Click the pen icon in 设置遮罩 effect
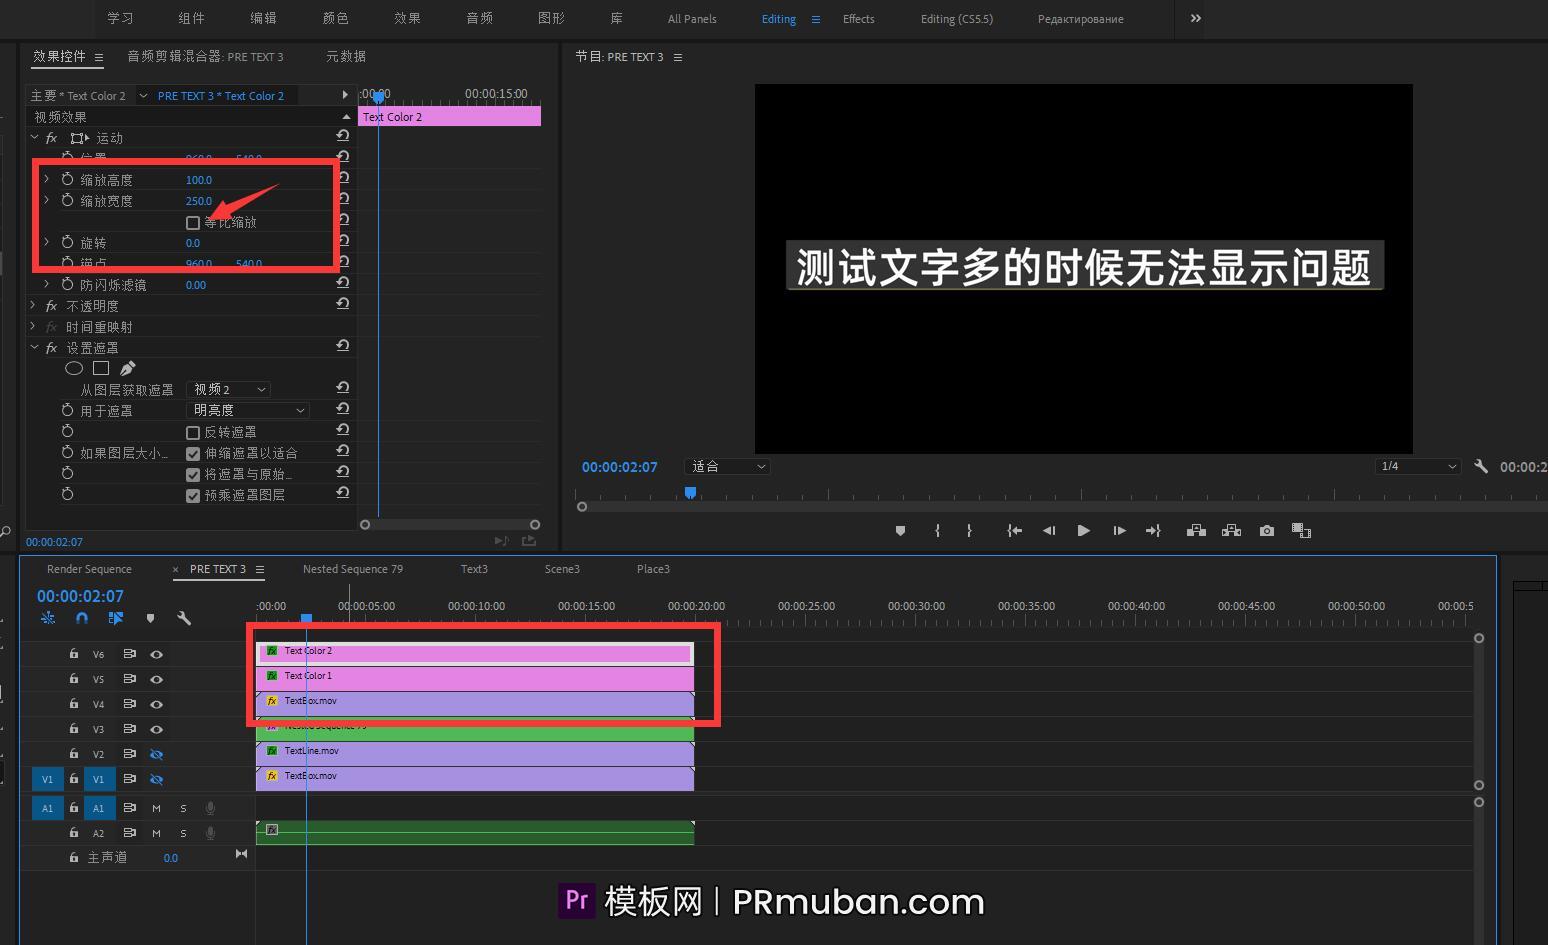 (127, 368)
